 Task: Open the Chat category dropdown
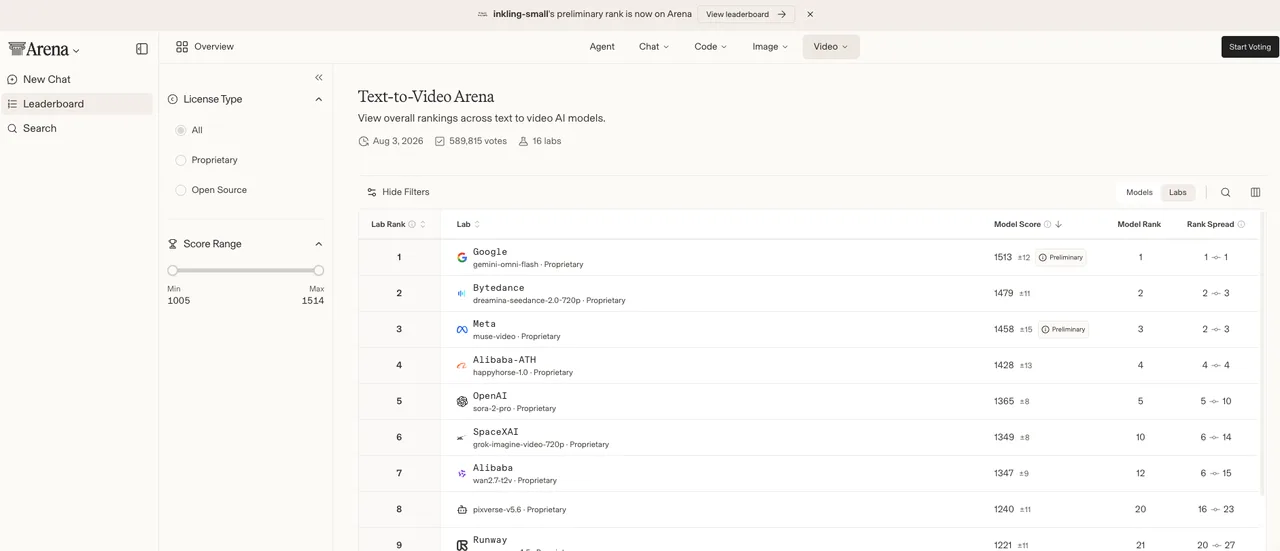(x=654, y=47)
